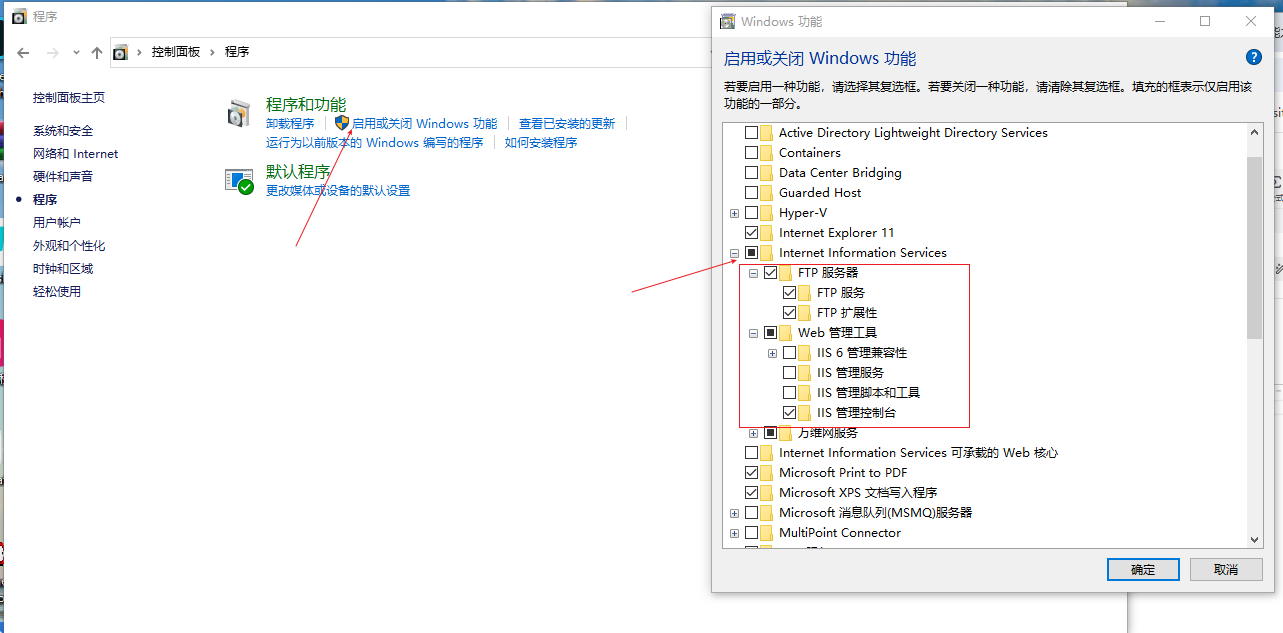Expand the MultiPoint Connector node
The width and height of the screenshot is (1283, 633).
click(734, 533)
